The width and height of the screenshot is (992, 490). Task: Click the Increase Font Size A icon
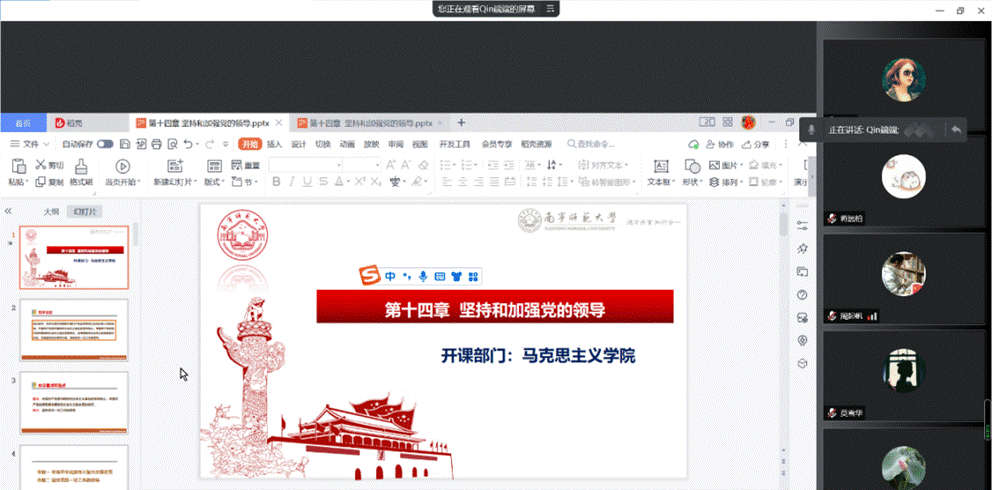391,165
